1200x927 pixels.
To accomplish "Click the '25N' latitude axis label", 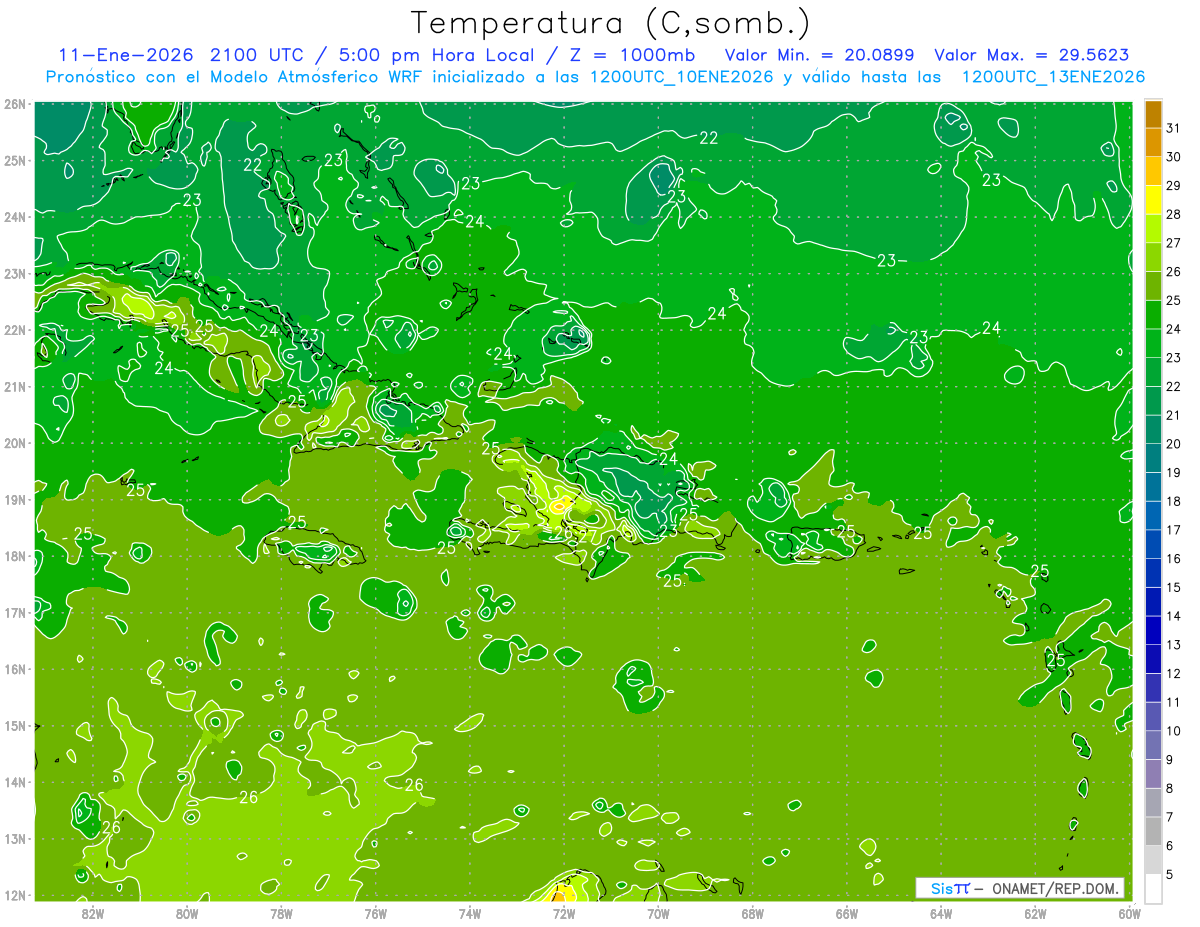I will [x=15, y=160].
